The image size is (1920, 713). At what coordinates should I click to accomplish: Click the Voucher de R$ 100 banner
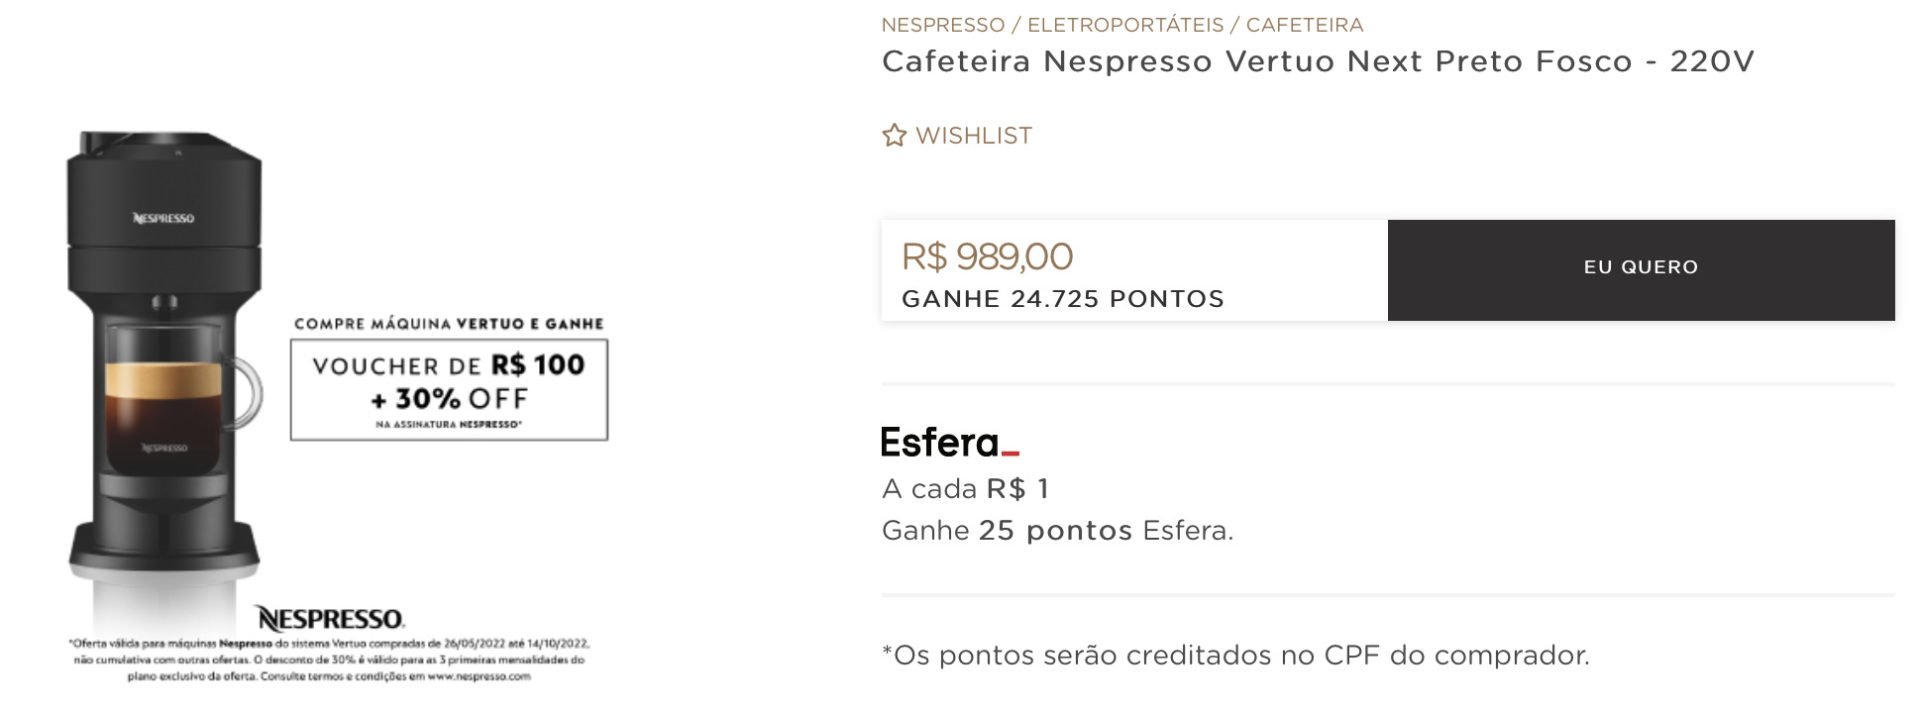[x=449, y=390]
